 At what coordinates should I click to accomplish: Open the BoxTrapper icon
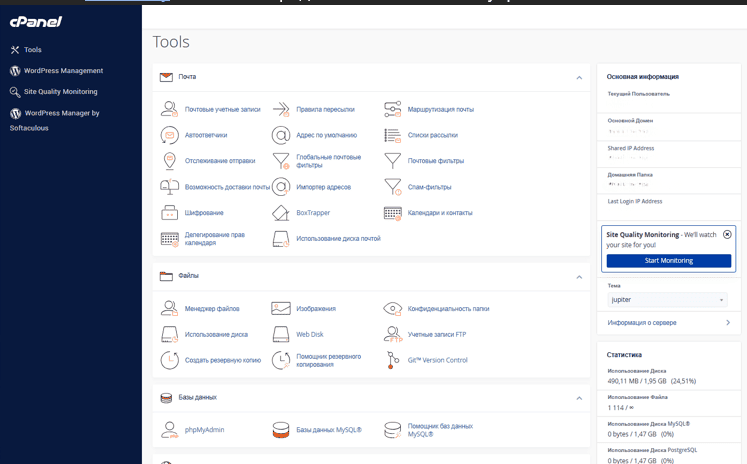(281, 213)
